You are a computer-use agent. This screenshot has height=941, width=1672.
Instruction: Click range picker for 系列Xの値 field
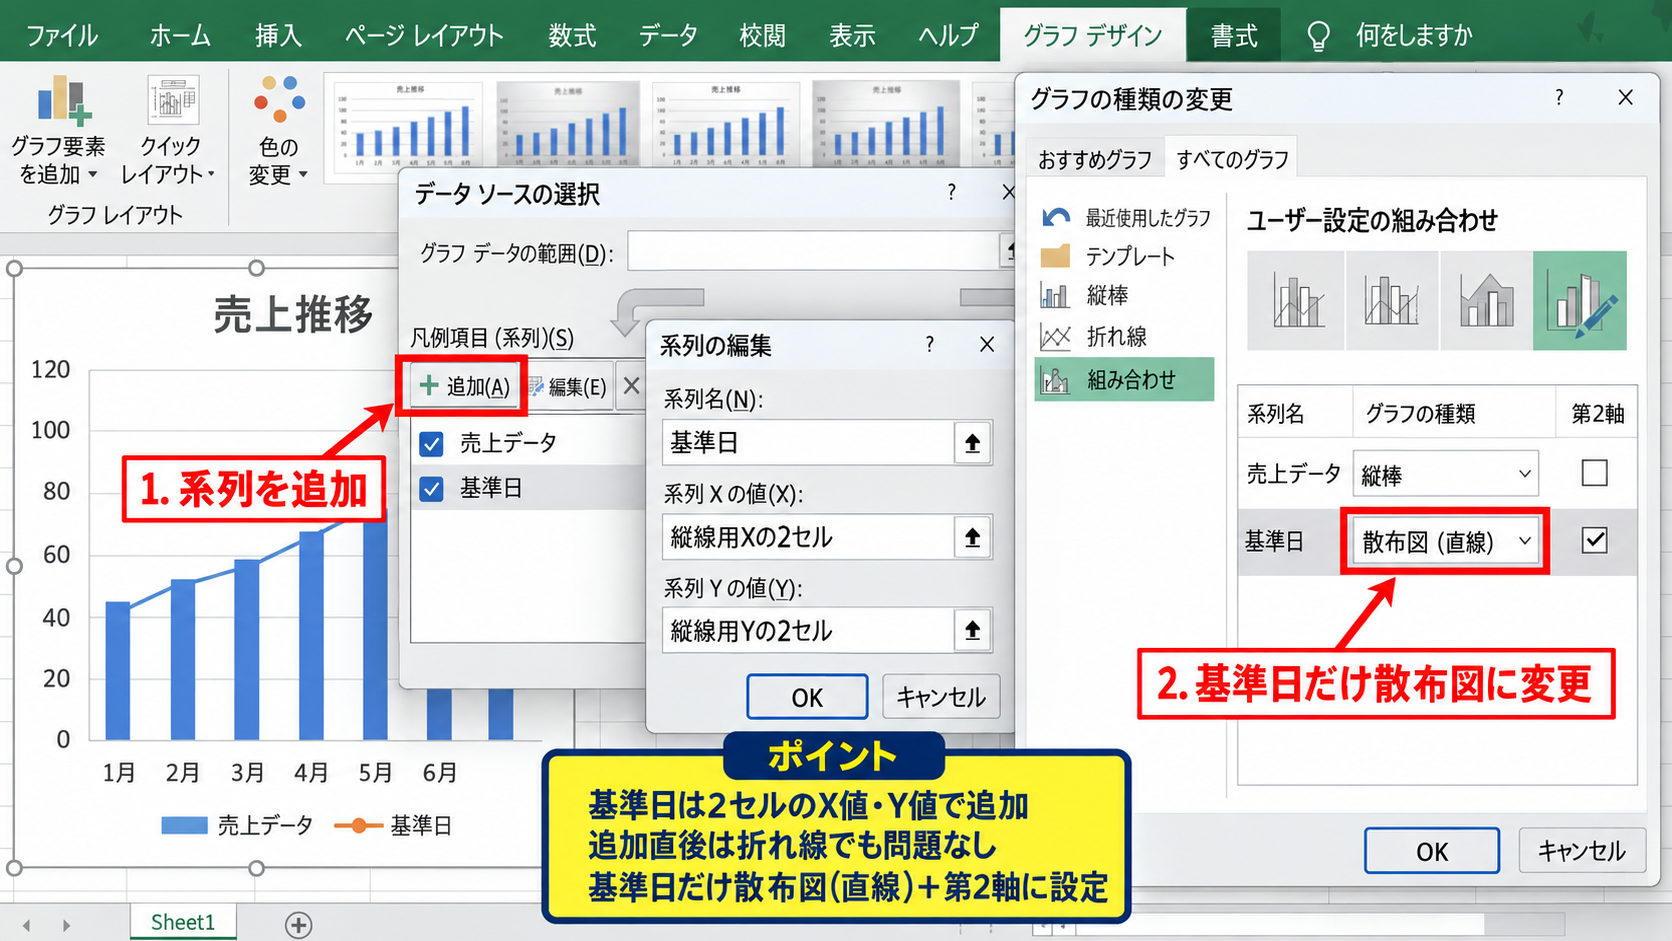click(x=972, y=537)
